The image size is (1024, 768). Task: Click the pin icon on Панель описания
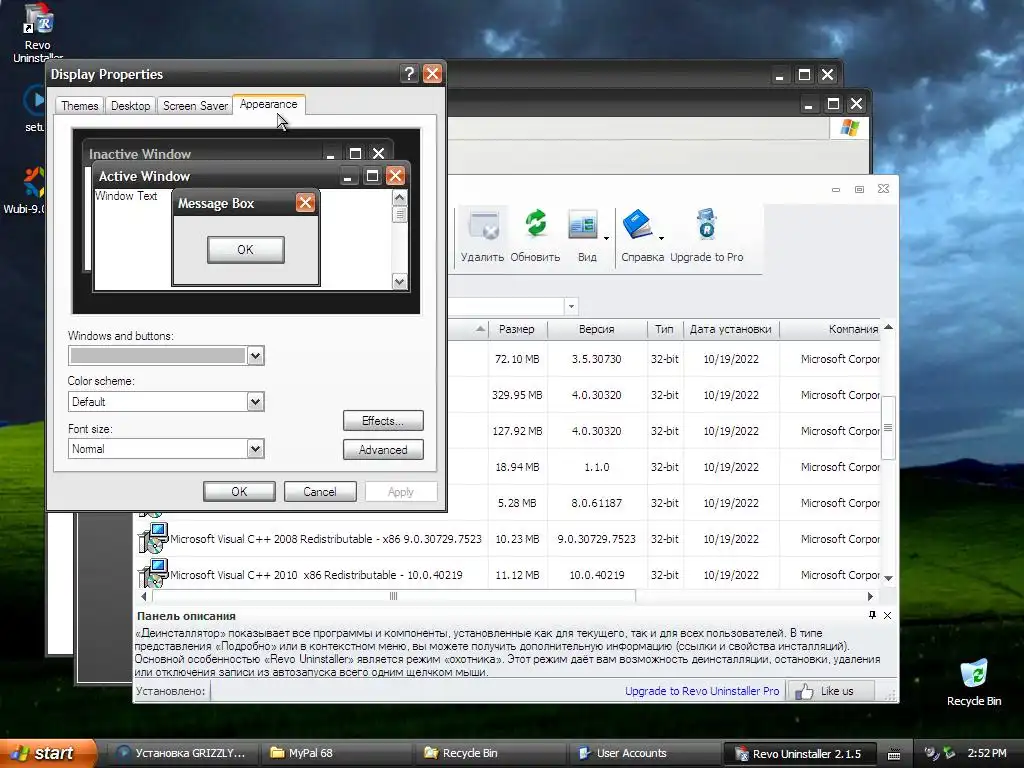(872, 615)
